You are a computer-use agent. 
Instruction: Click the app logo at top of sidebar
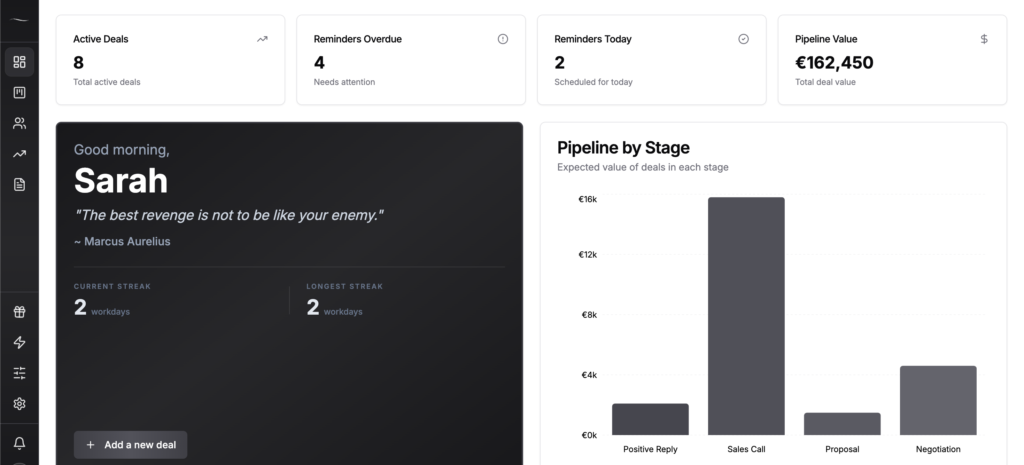click(x=19, y=20)
